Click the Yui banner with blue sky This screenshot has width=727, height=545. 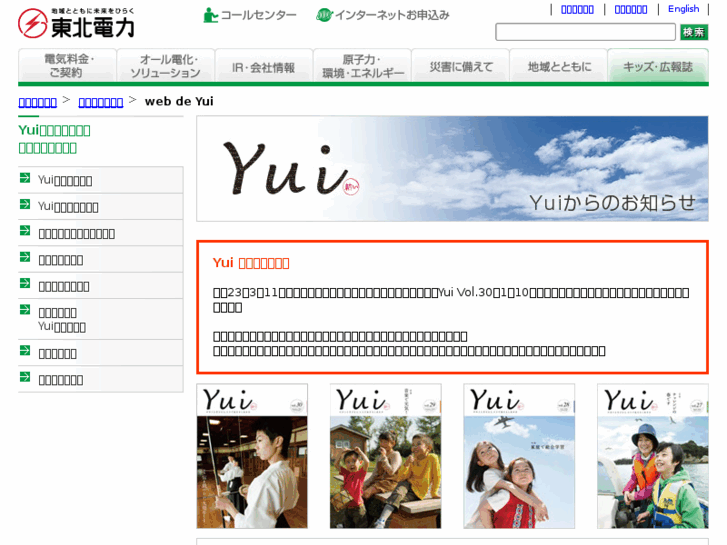coord(452,168)
